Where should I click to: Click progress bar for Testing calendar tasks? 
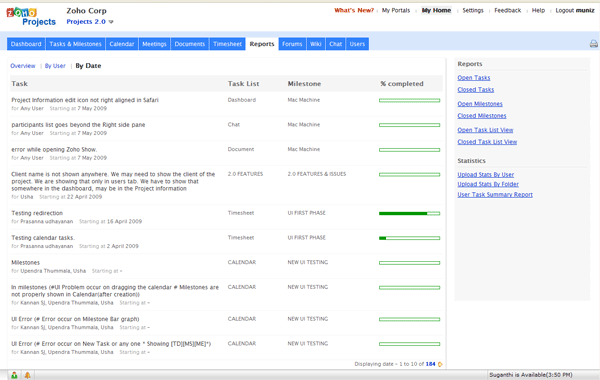click(409, 238)
